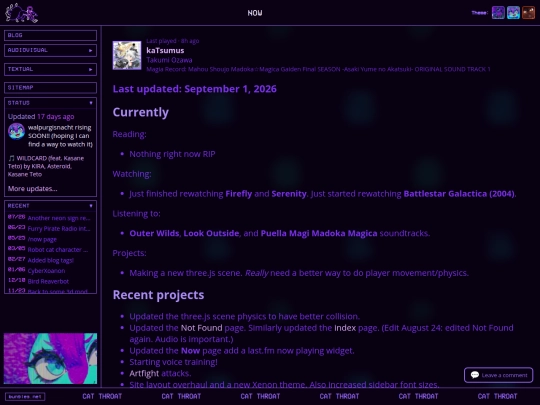Expand the TEXTUAL submenu arrow

(91, 69)
